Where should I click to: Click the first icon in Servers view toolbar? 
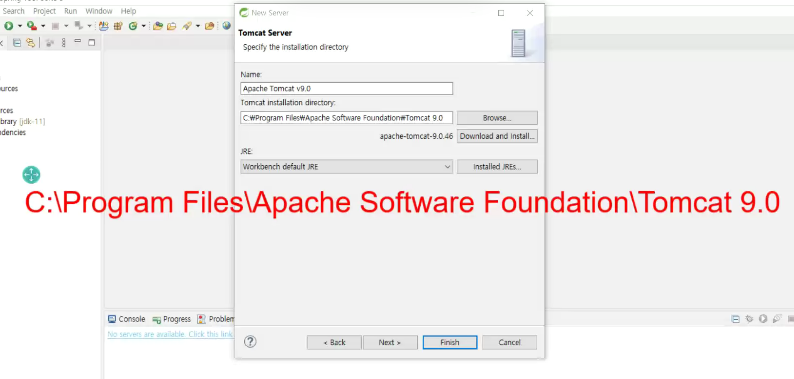[736, 319]
